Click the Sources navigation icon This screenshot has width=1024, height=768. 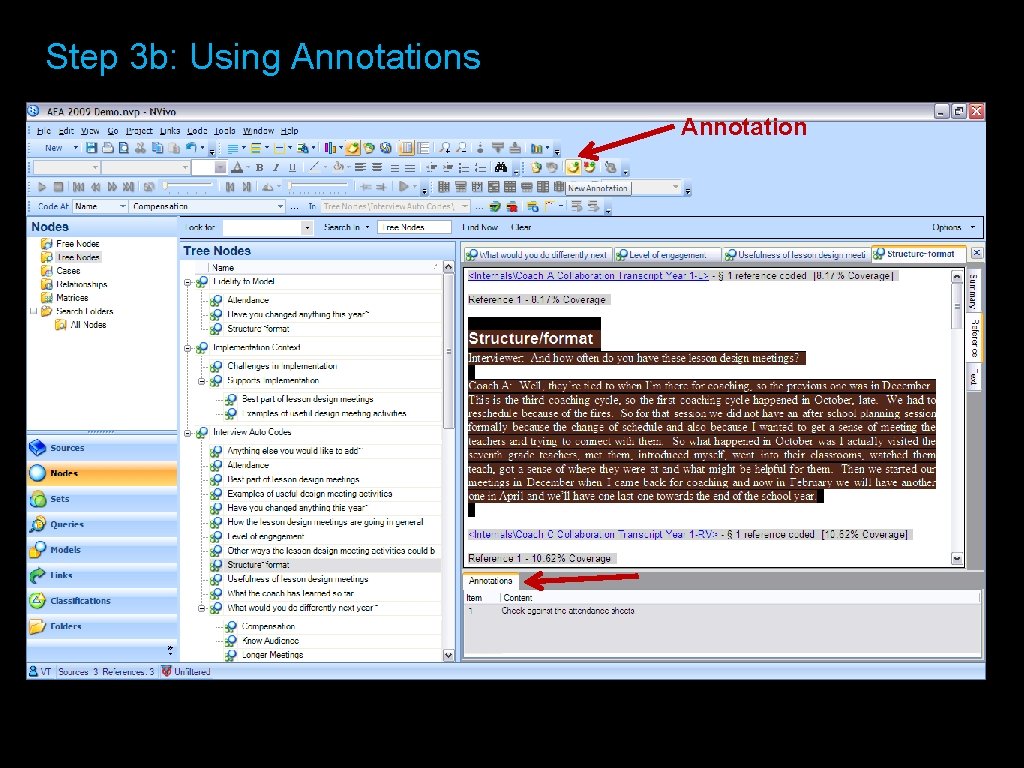pos(38,447)
